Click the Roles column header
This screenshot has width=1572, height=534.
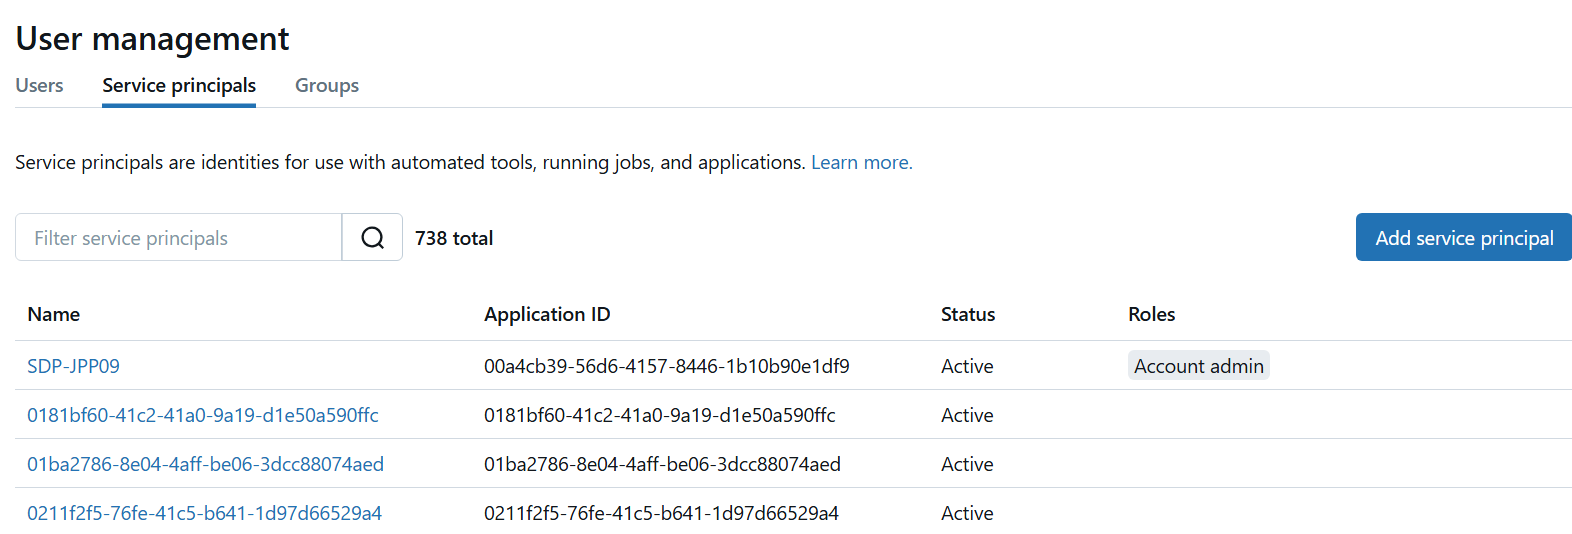pyautogui.click(x=1151, y=314)
